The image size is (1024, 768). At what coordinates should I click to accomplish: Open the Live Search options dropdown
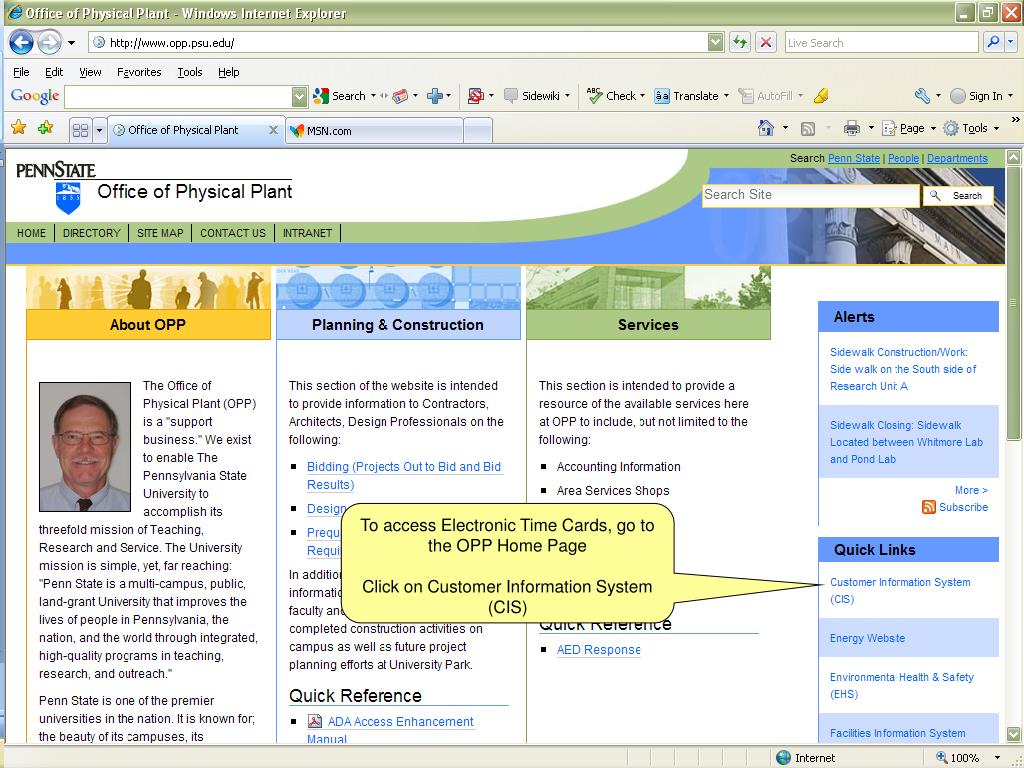[x=1011, y=42]
